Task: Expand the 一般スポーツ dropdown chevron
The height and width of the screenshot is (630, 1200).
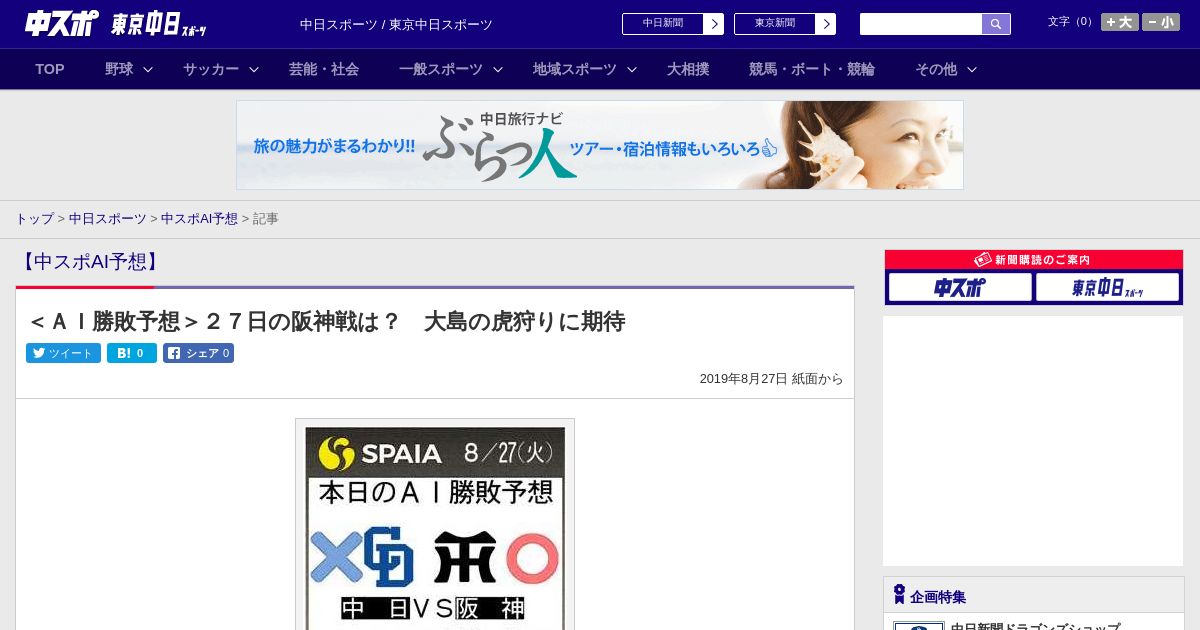Action: [x=498, y=69]
